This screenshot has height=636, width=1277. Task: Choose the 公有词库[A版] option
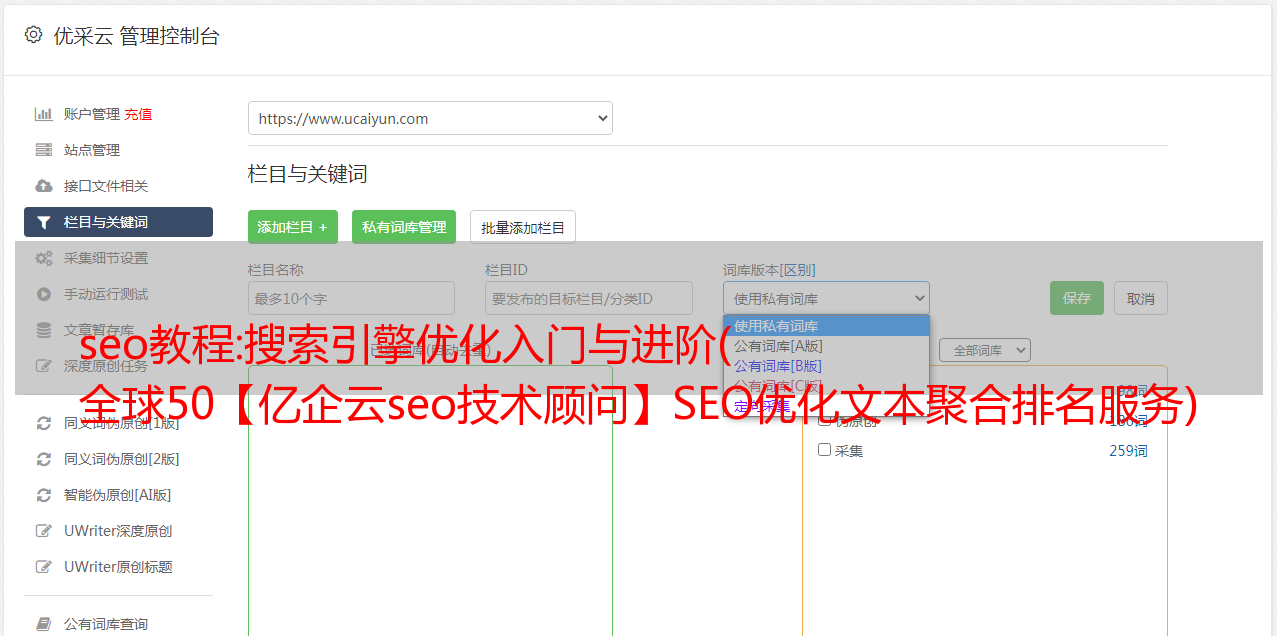826,346
